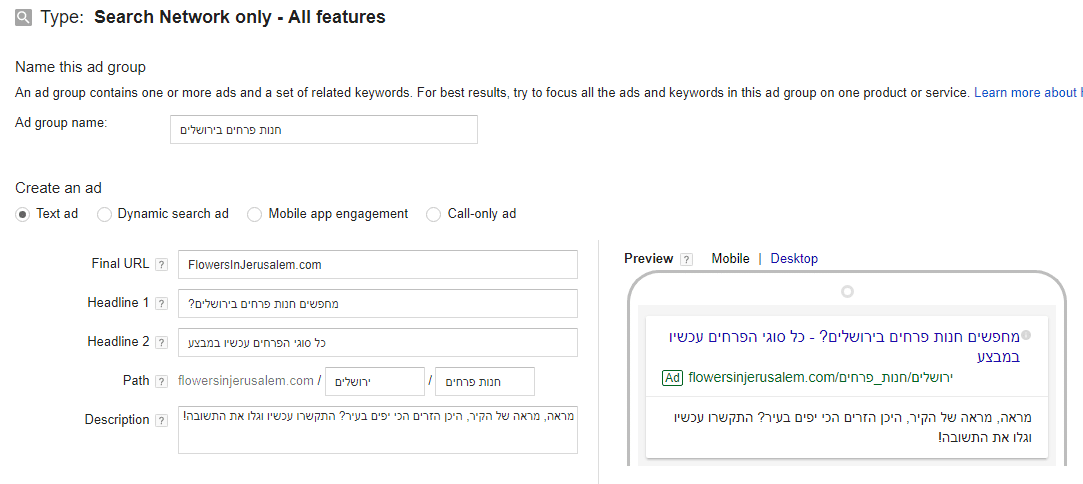Click the green Ad badge in preview
Viewport: 1083px width, 484px height.
tap(672, 378)
